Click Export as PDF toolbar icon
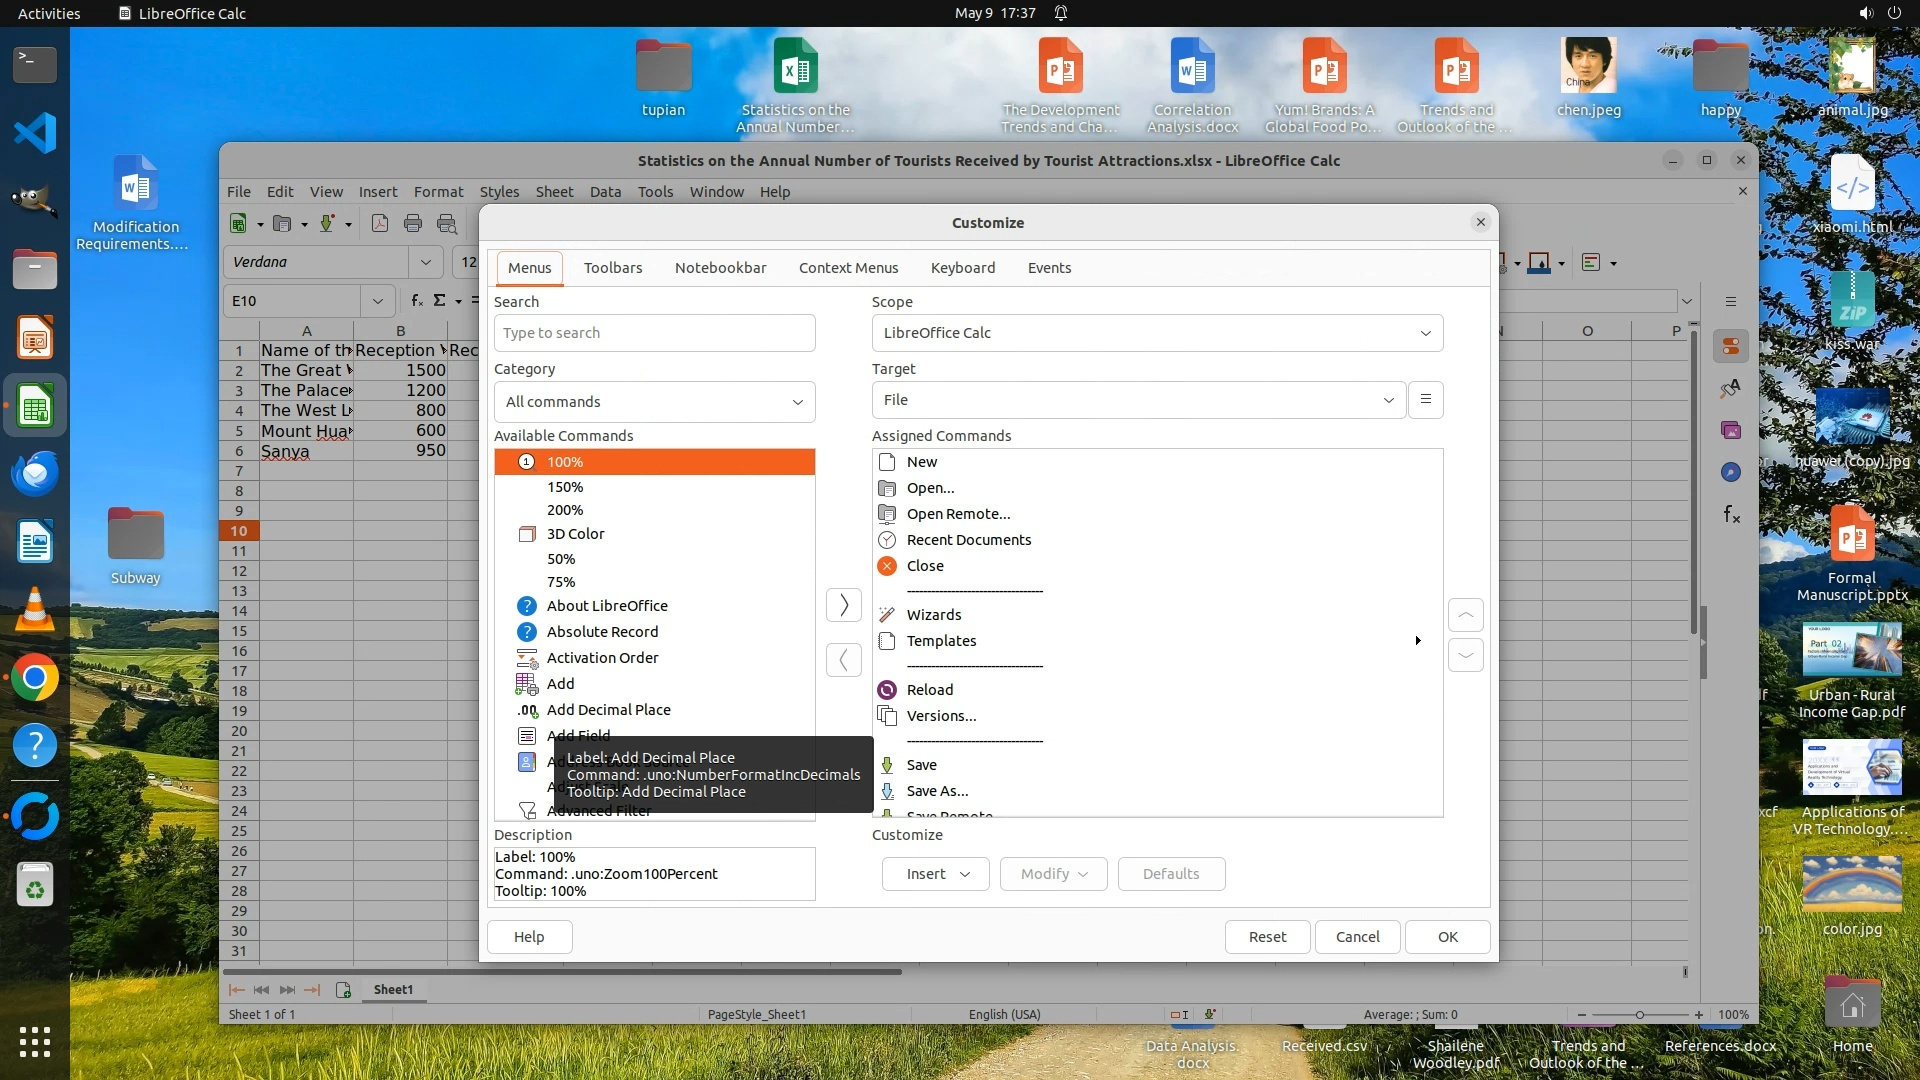Screen dimensions: 1920x1080 pyautogui.click(x=380, y=224)
